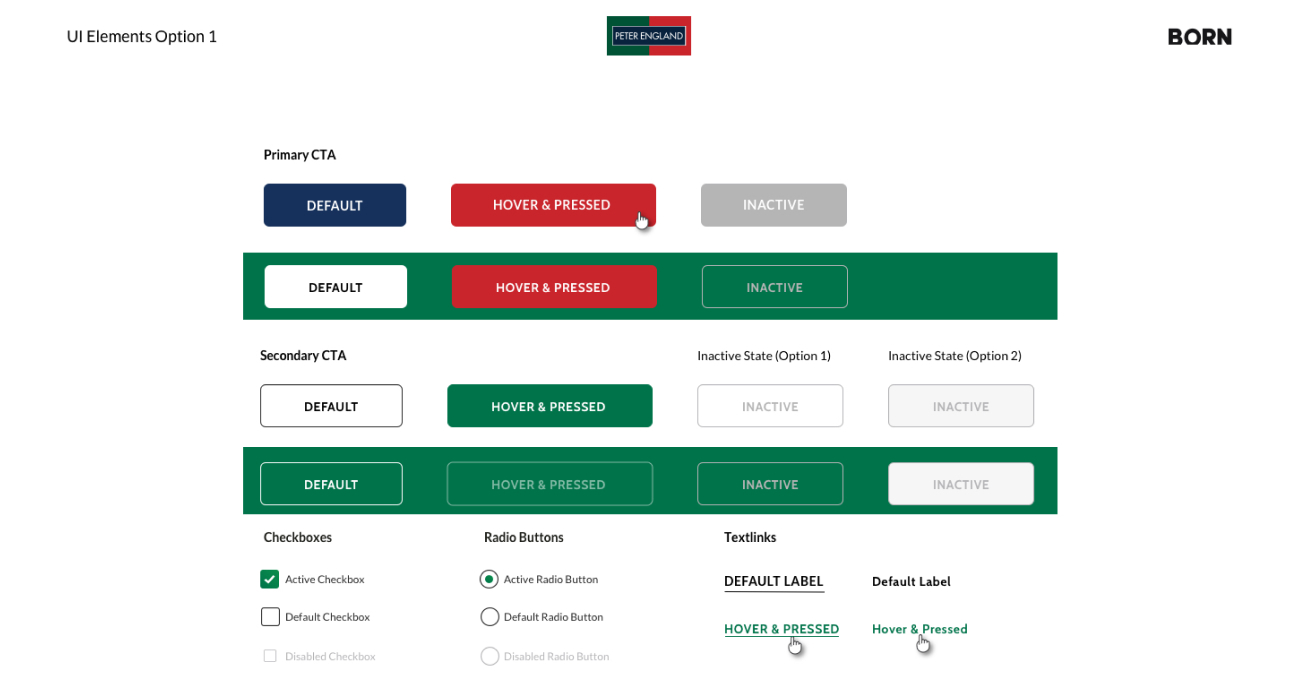1290x686 pixels.
Task: Click the white-filled DEFAULT button on the green band
Action: pyautogui.click(x=336, y=287)
